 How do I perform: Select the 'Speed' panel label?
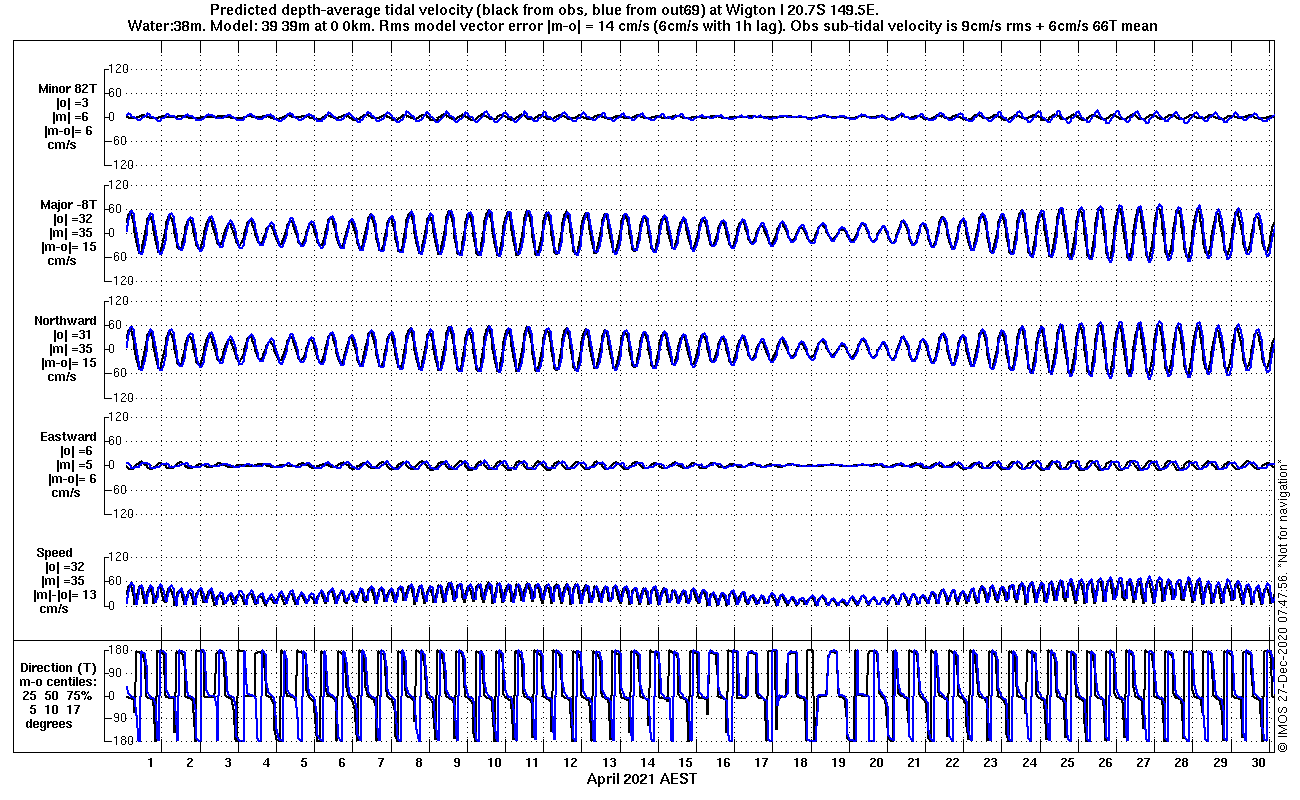click(54, 553)
